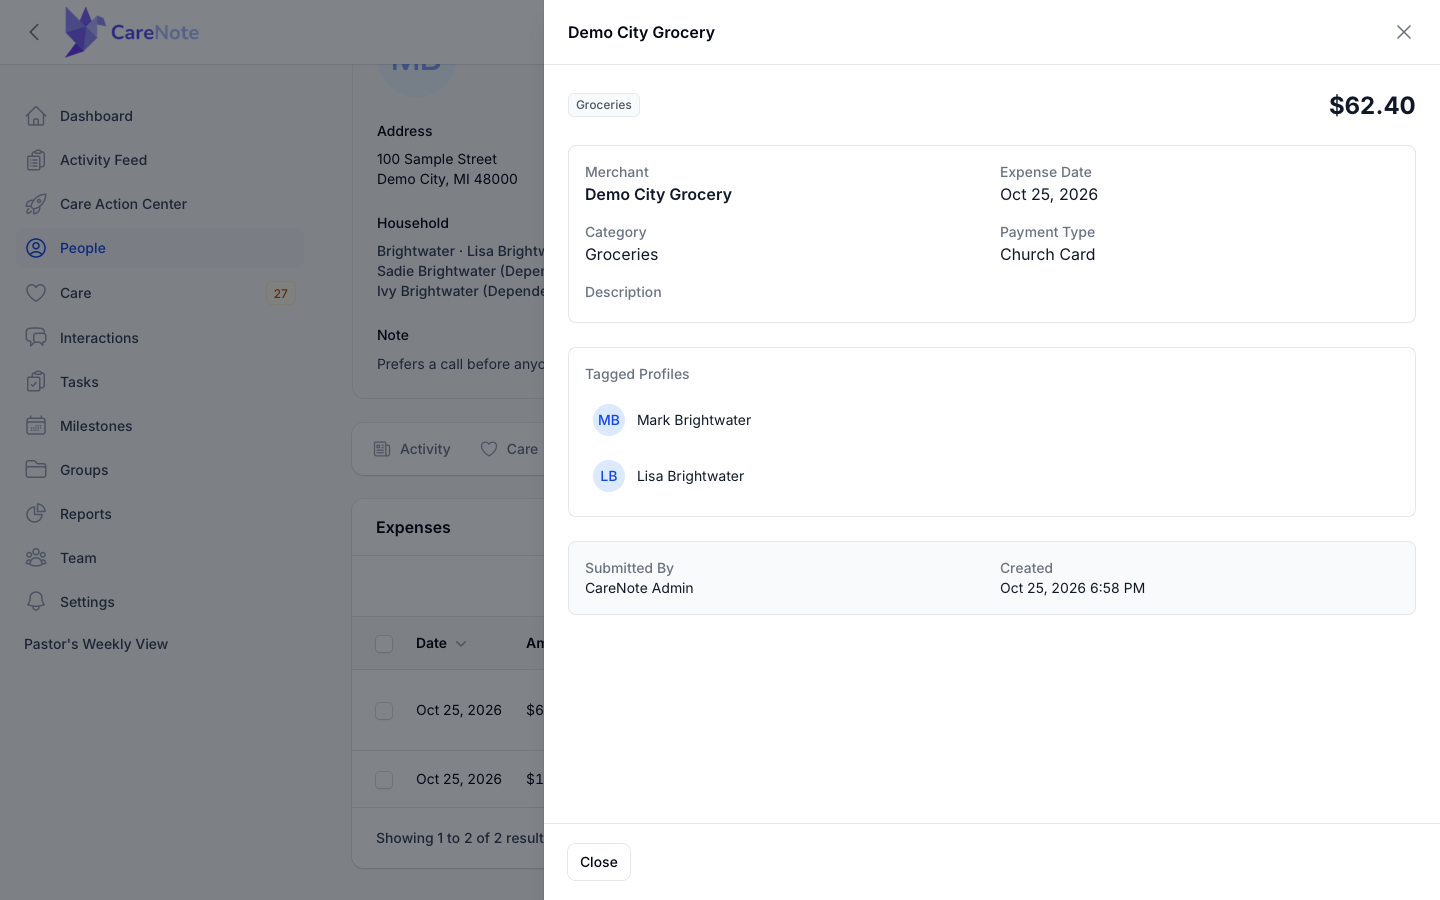
Task: Switch to the Activity tab
Action: pyautogui.click(x=412, y=449)
